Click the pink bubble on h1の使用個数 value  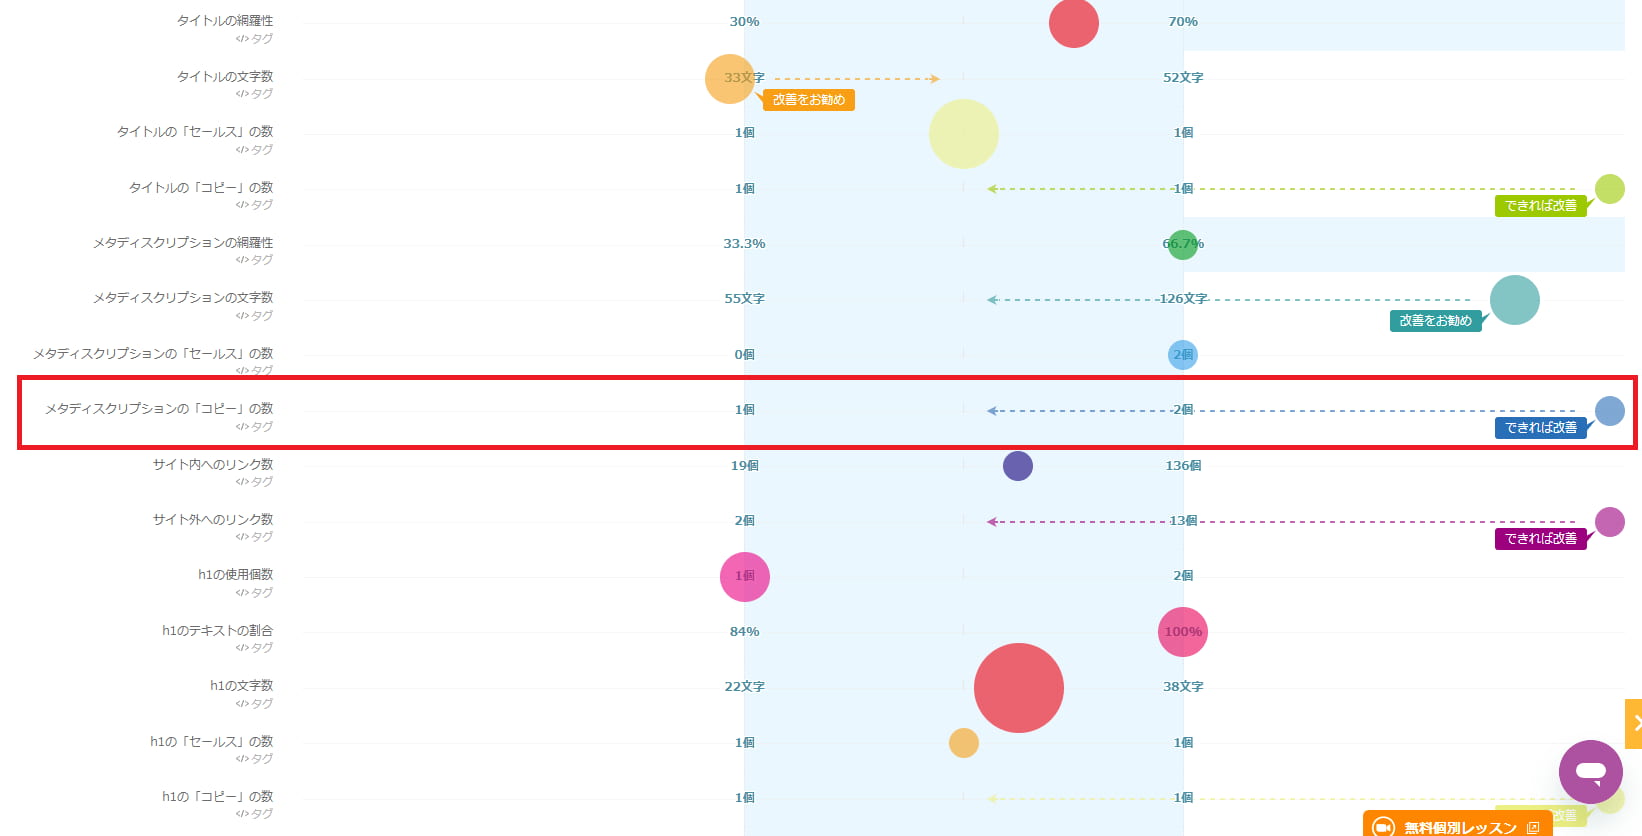coord(744,577)
